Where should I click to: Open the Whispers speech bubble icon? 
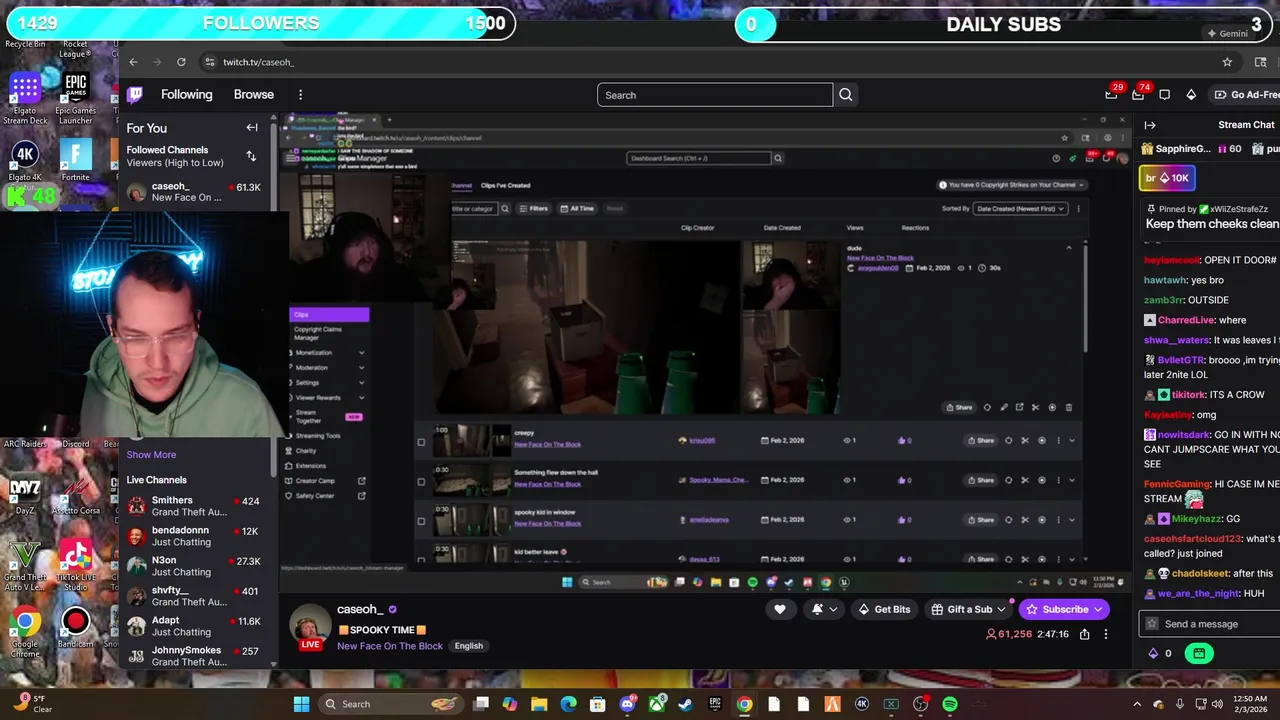pos(1164,95)
